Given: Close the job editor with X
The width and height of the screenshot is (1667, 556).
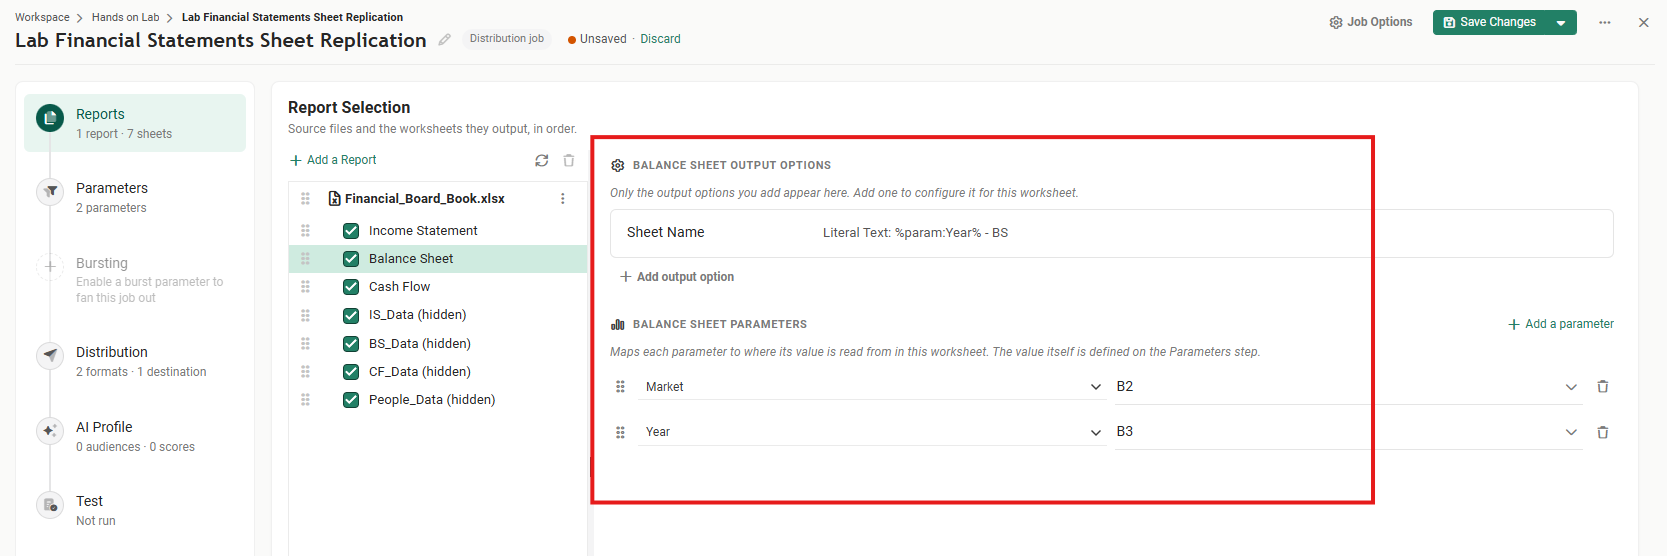Looking at the screenshot, I should (1644, 22).
